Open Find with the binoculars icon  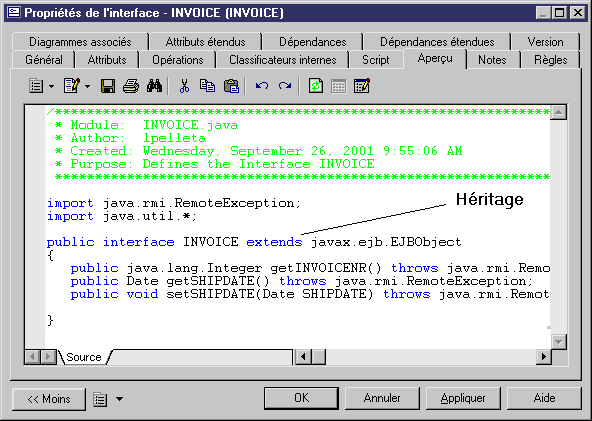tap(154, 86)
